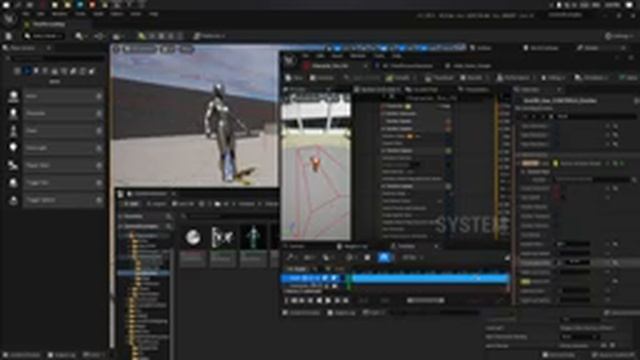Click Import in the Content Browser
The height and width of the screenshot is (360, 640).
[x=156, y=204]
